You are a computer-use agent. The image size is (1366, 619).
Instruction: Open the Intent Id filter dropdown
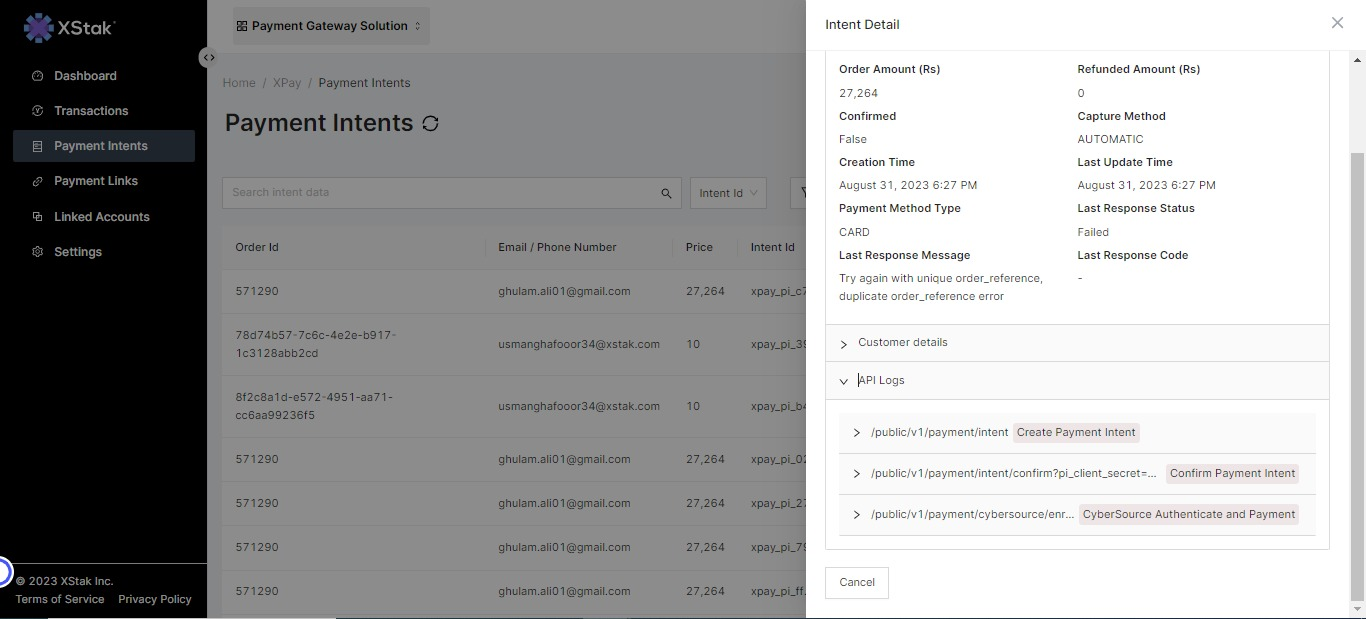(728, 193)
